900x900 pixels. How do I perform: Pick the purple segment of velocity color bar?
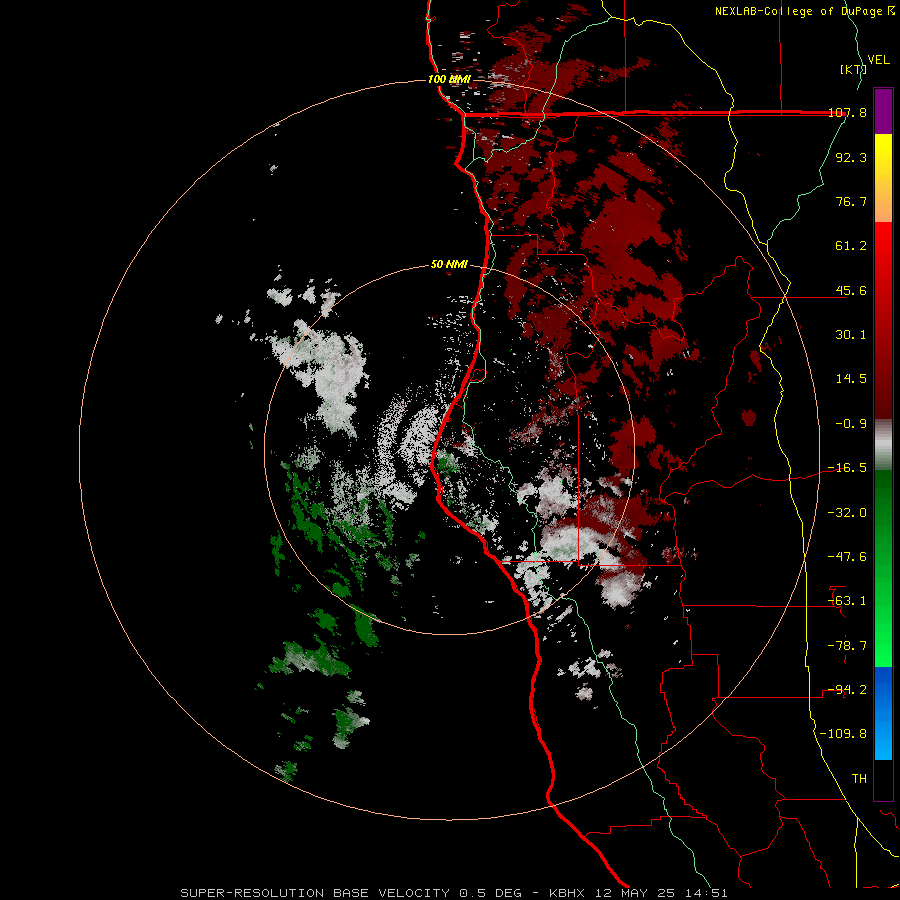coord(883,111)
